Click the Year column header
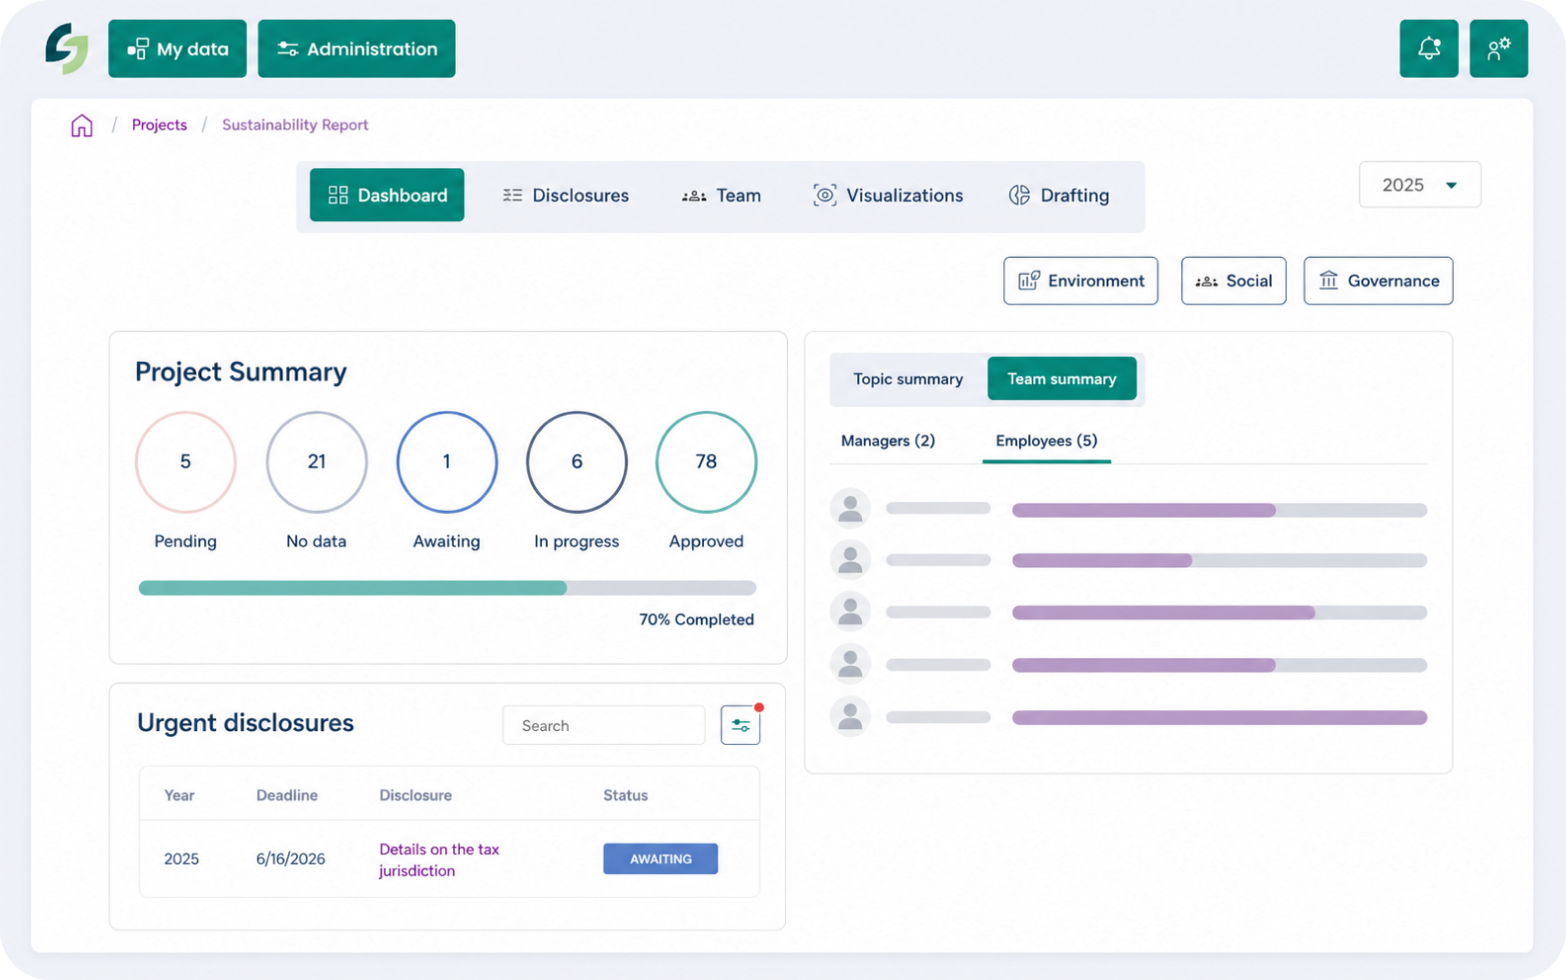 click(x=179, y=795)
